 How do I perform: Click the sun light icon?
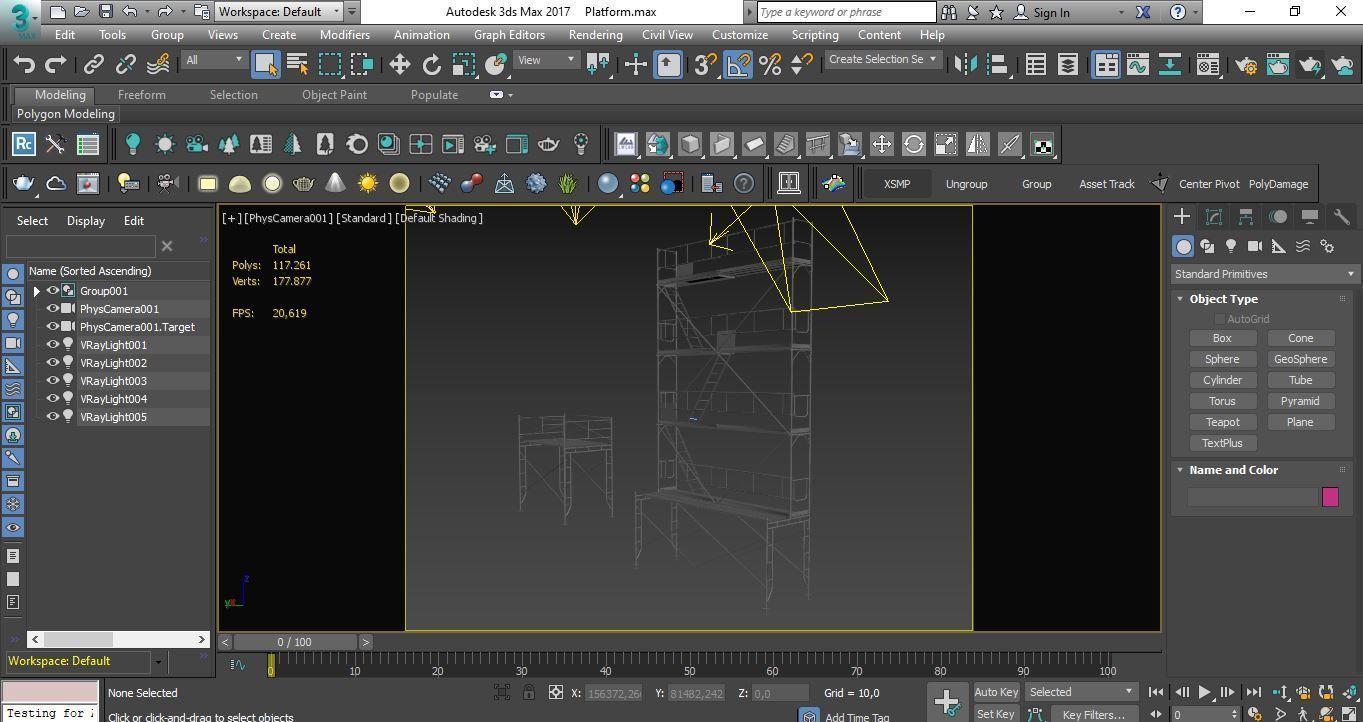(368, 183)
